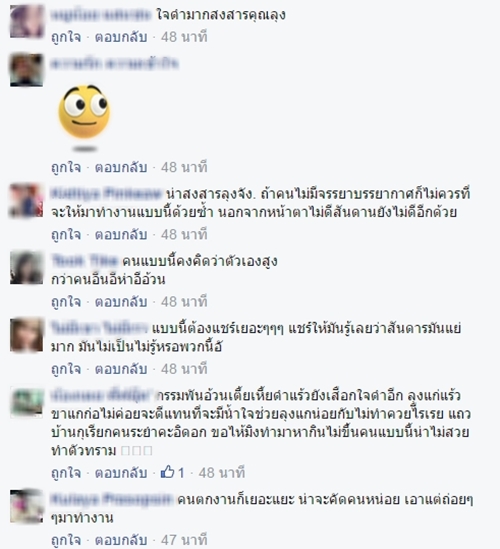Open first commenter's profile picture
The width and height of the screenshot is (500, 549).
coord(27,21)
